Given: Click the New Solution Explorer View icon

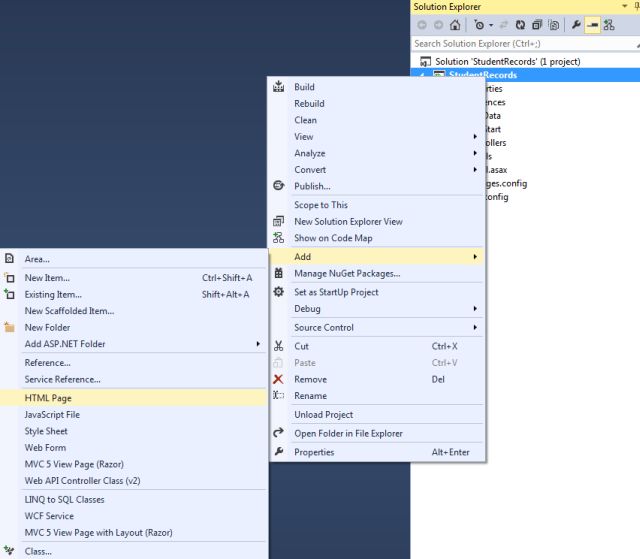Looking at the screenshot, I should coord(278,221).
